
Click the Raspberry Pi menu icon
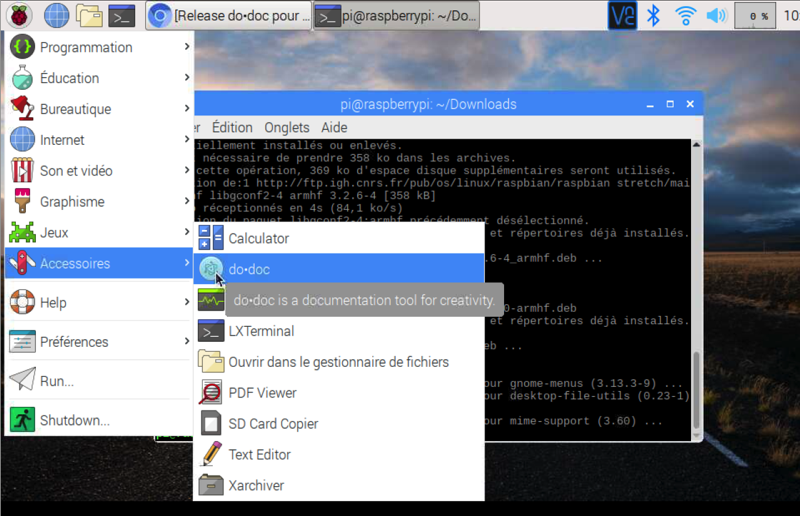click(x=19, y=15)
